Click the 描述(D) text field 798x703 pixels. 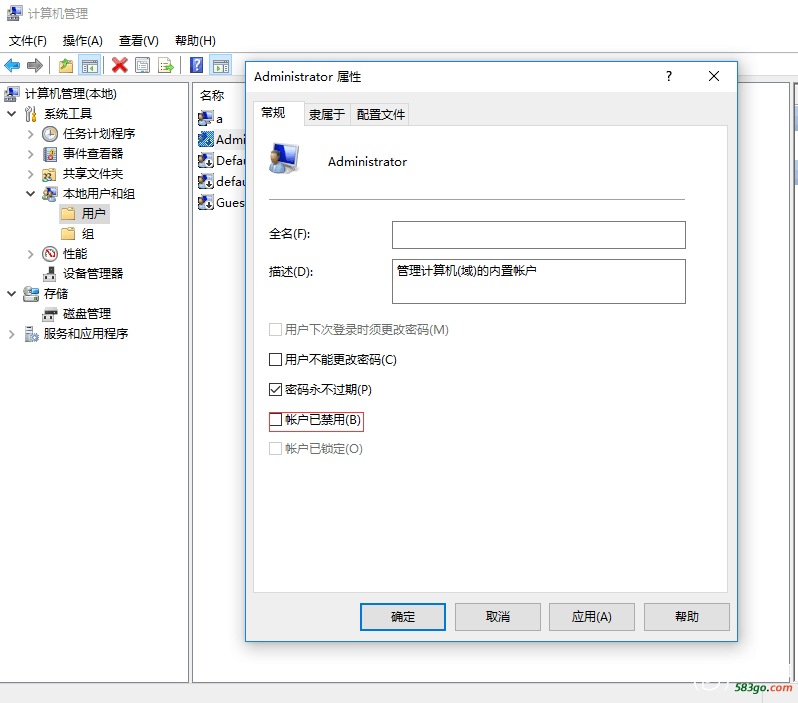click(538, 282)
